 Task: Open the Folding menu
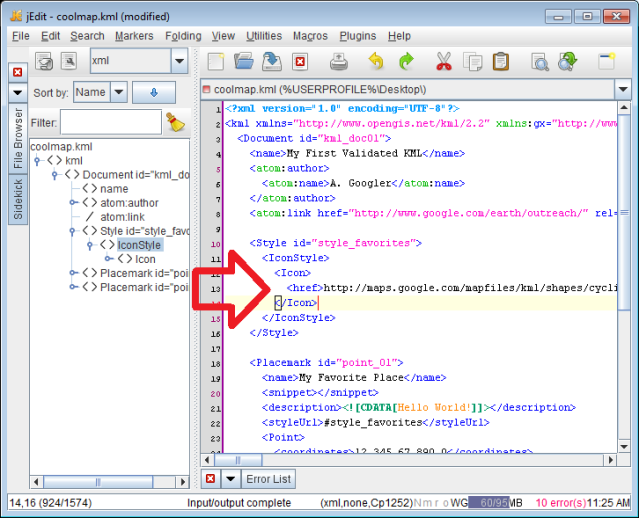183,36
